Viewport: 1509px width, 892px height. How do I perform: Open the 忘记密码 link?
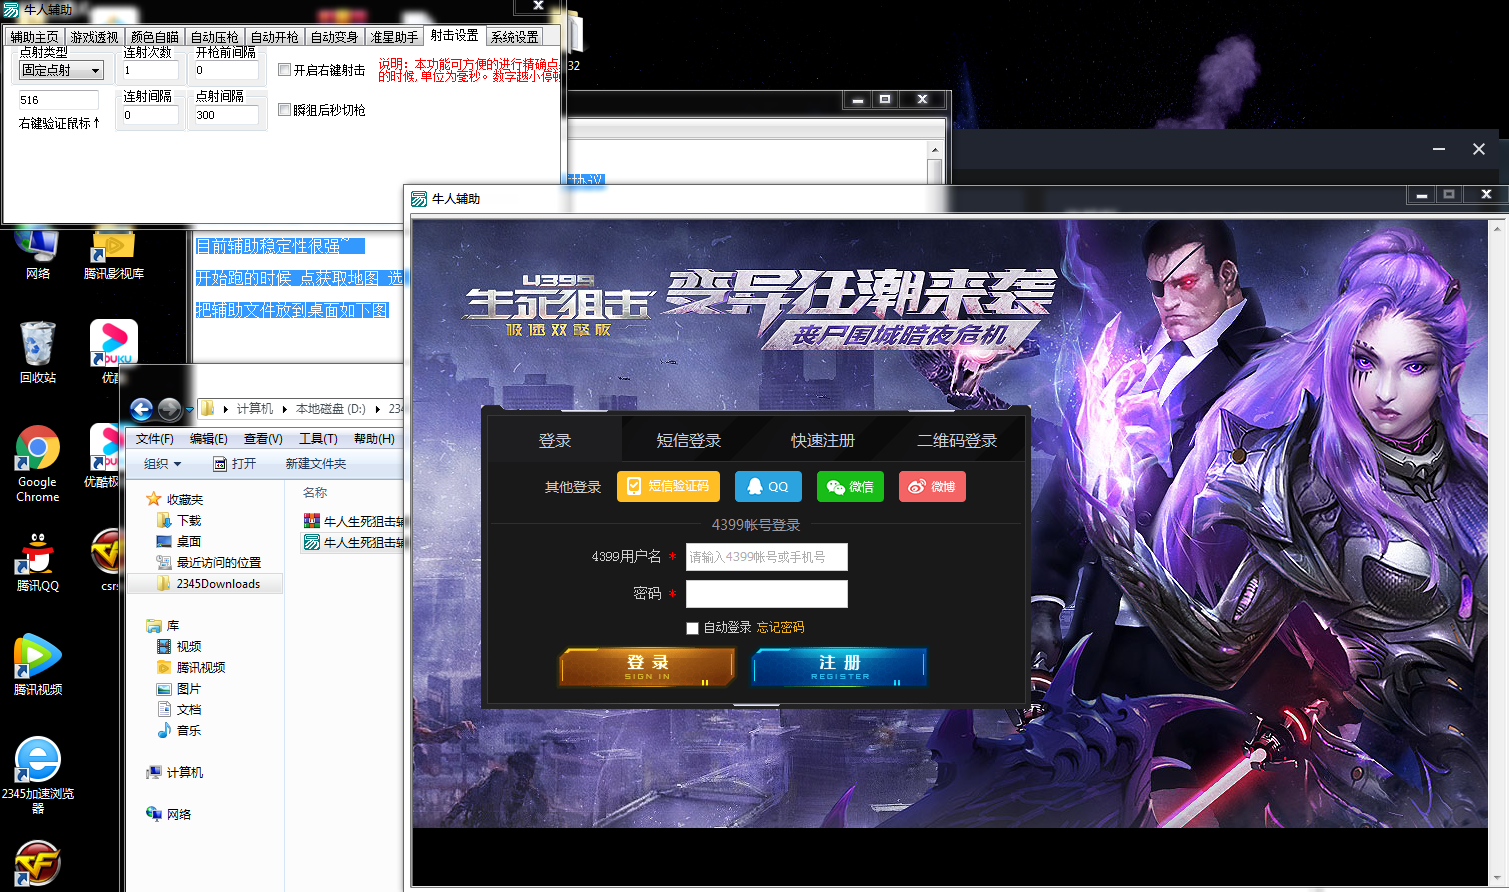coord(780,628)
